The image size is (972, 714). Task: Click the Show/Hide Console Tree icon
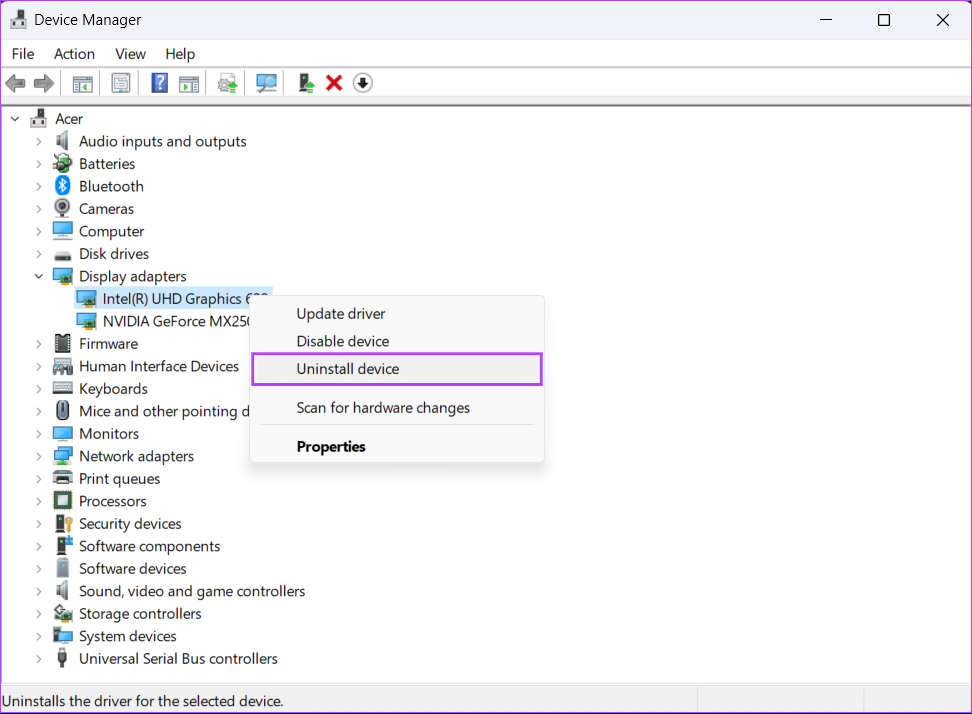point(82,84)
